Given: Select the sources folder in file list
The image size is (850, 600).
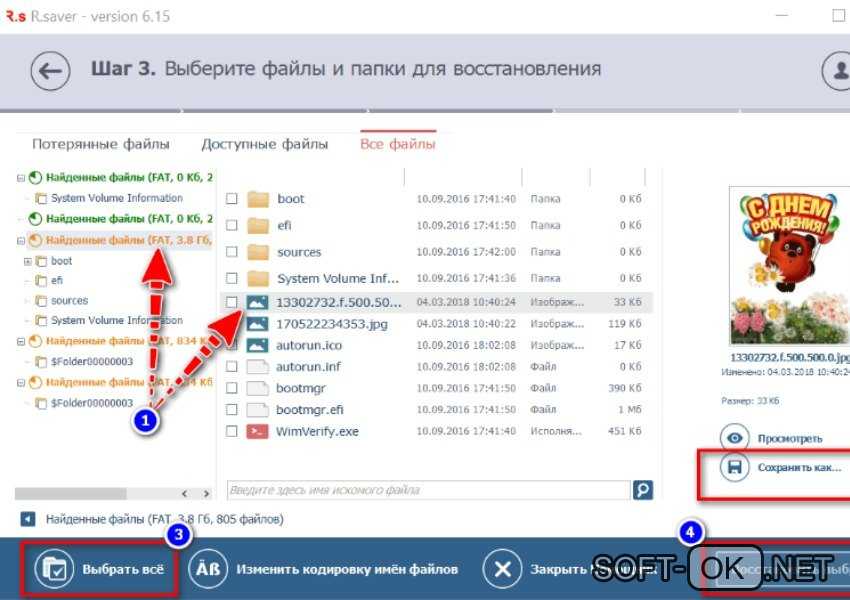Looking at the screenshot, I should click(x=299, y=252).
